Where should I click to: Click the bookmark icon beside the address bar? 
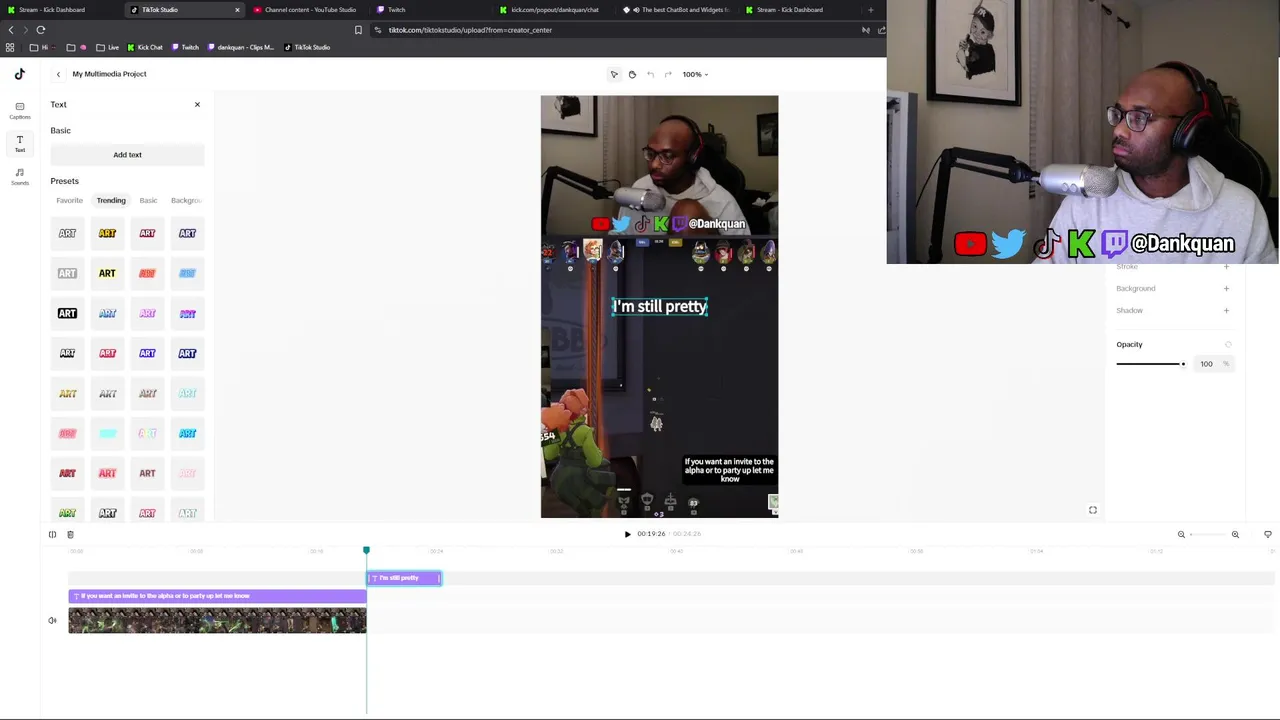358,30
